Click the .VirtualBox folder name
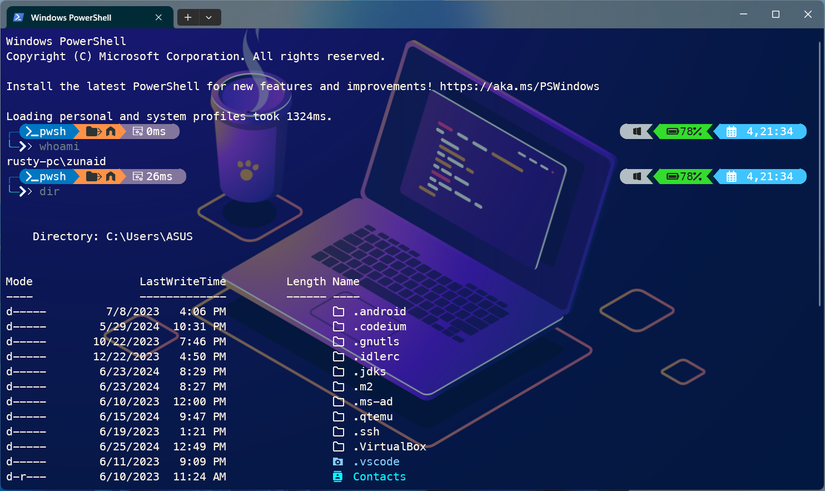 (389, 446)
